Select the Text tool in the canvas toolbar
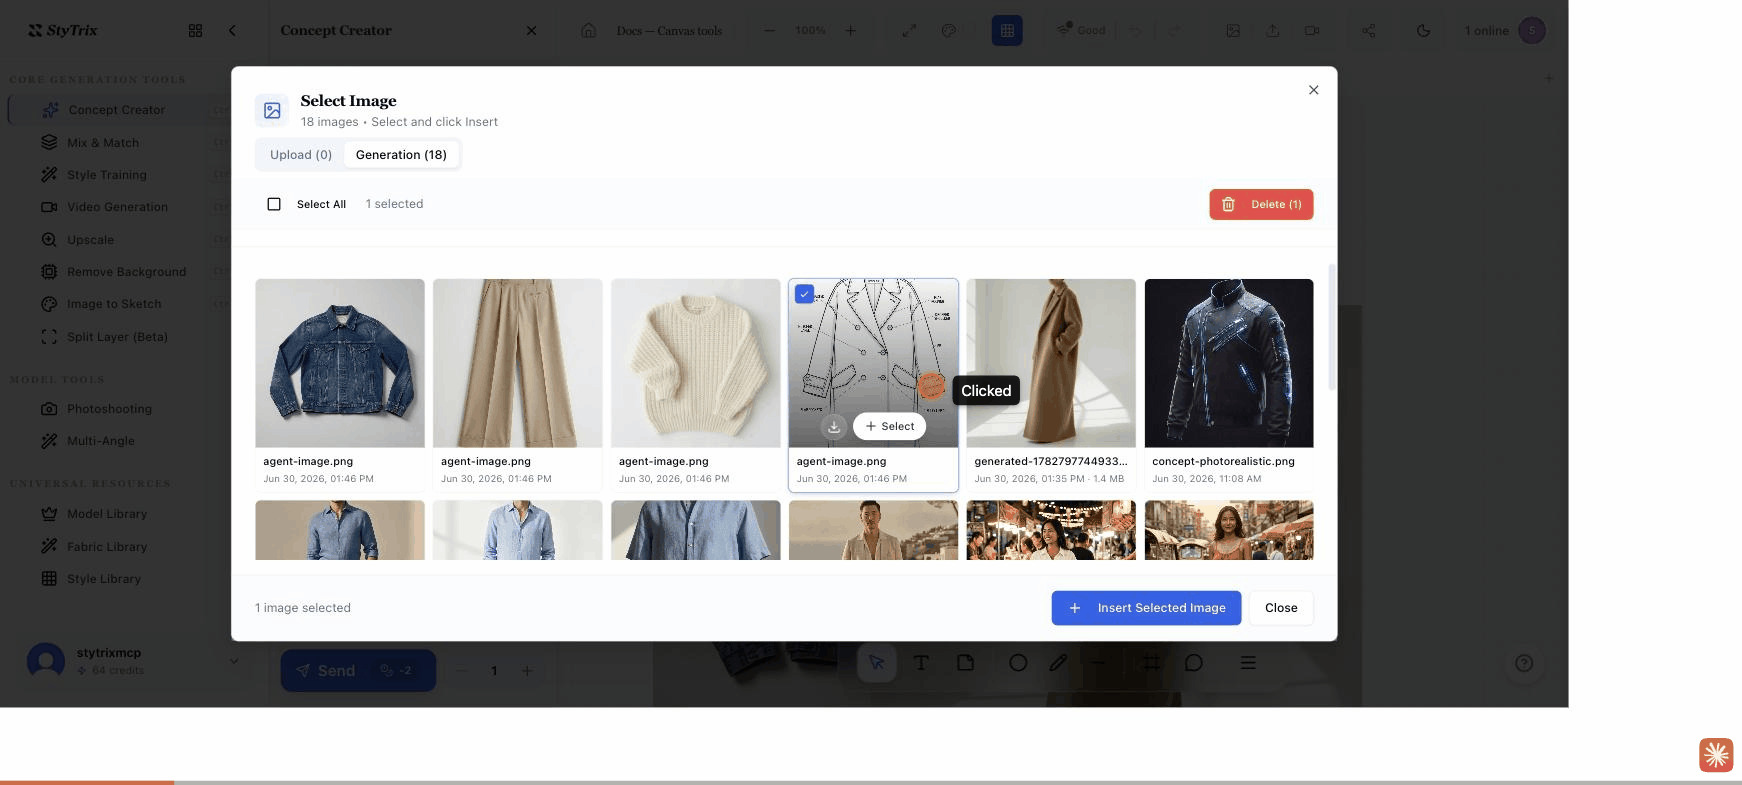The width and height of the screenshot is (1742, 785). coord(921,663)
